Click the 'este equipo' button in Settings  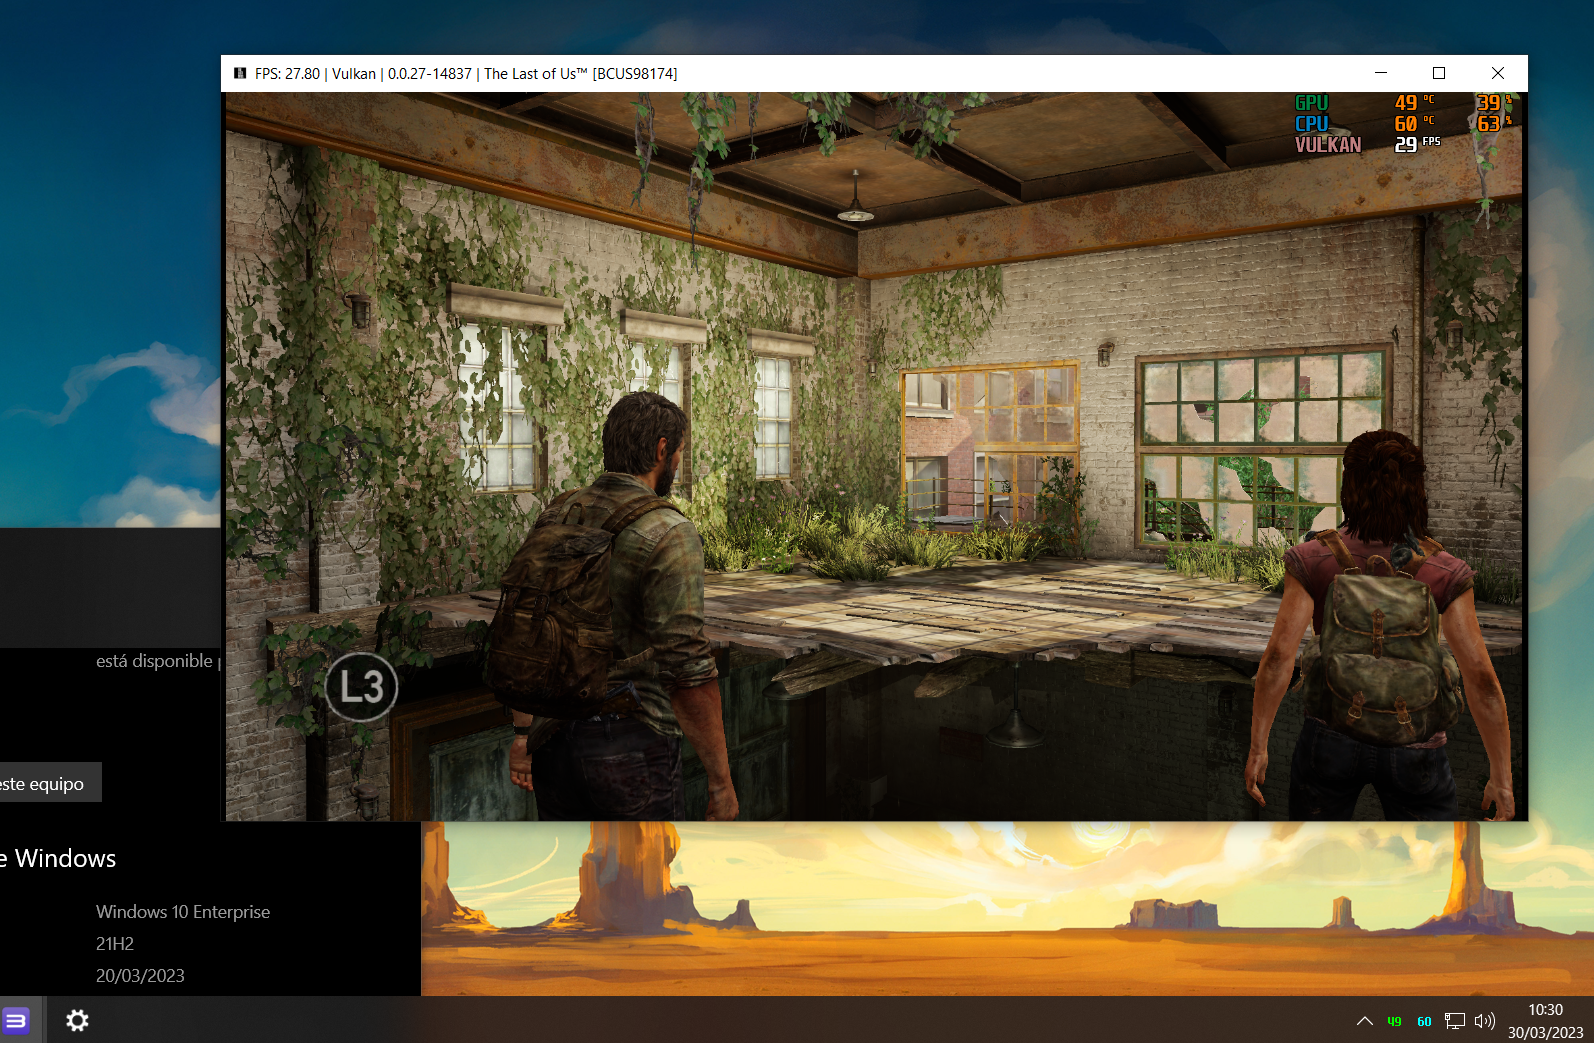pyautogui.click(x=50, y=783)
